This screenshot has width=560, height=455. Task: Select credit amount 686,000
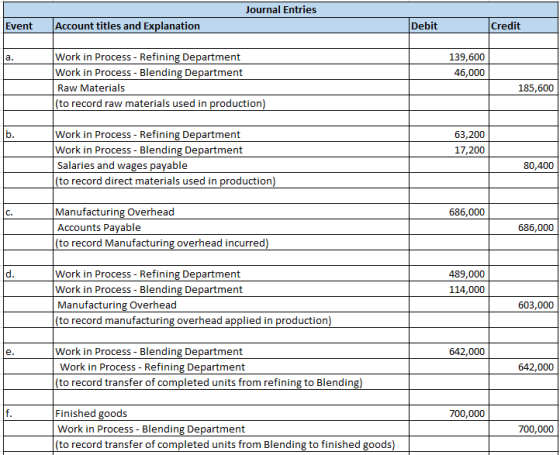(x=523, y=227)
